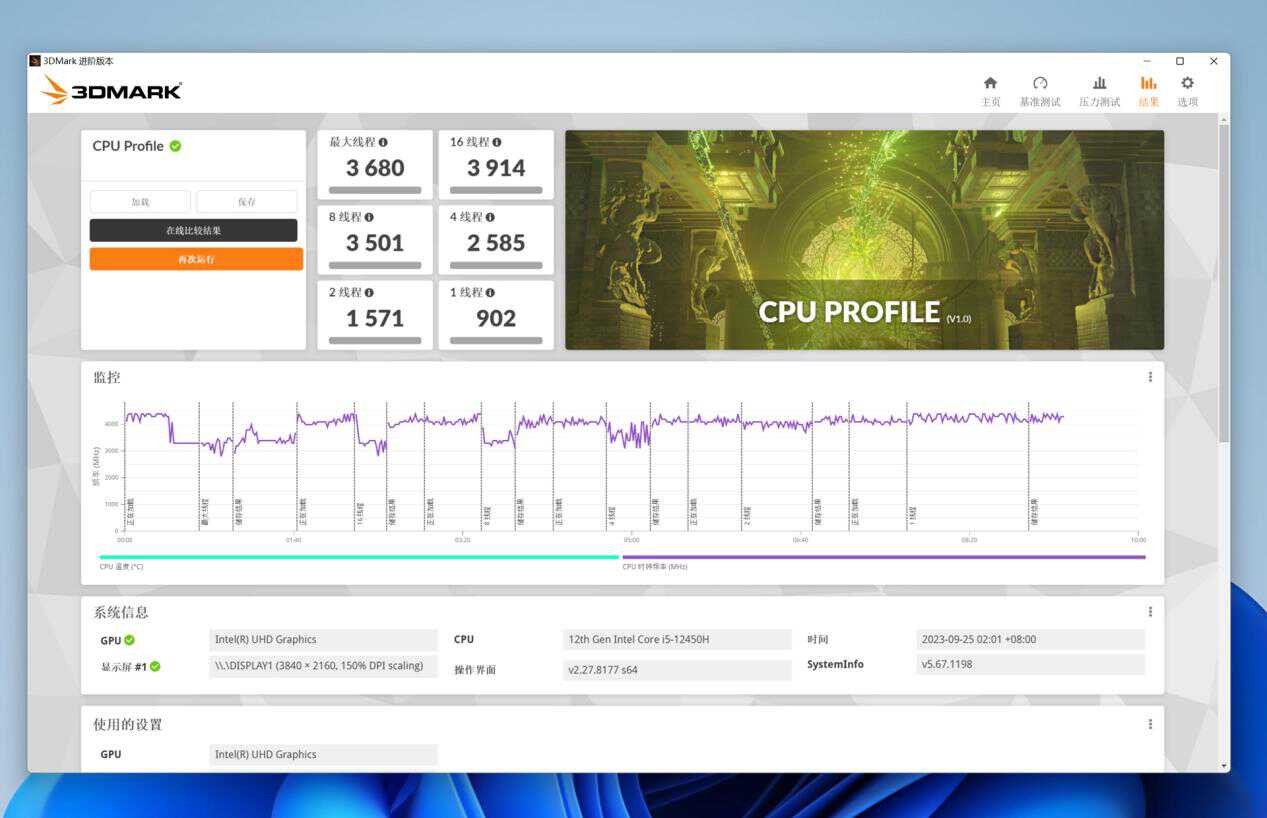Click the 3DMark app icon in the title bar
This screenshot has width=1267, height=818.
coord(35,61)
